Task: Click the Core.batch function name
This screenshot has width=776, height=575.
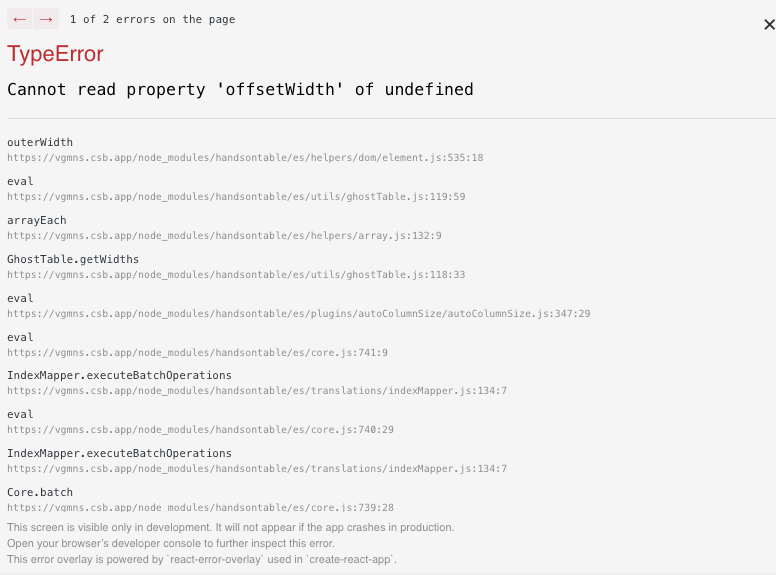Action: [40, 492]
